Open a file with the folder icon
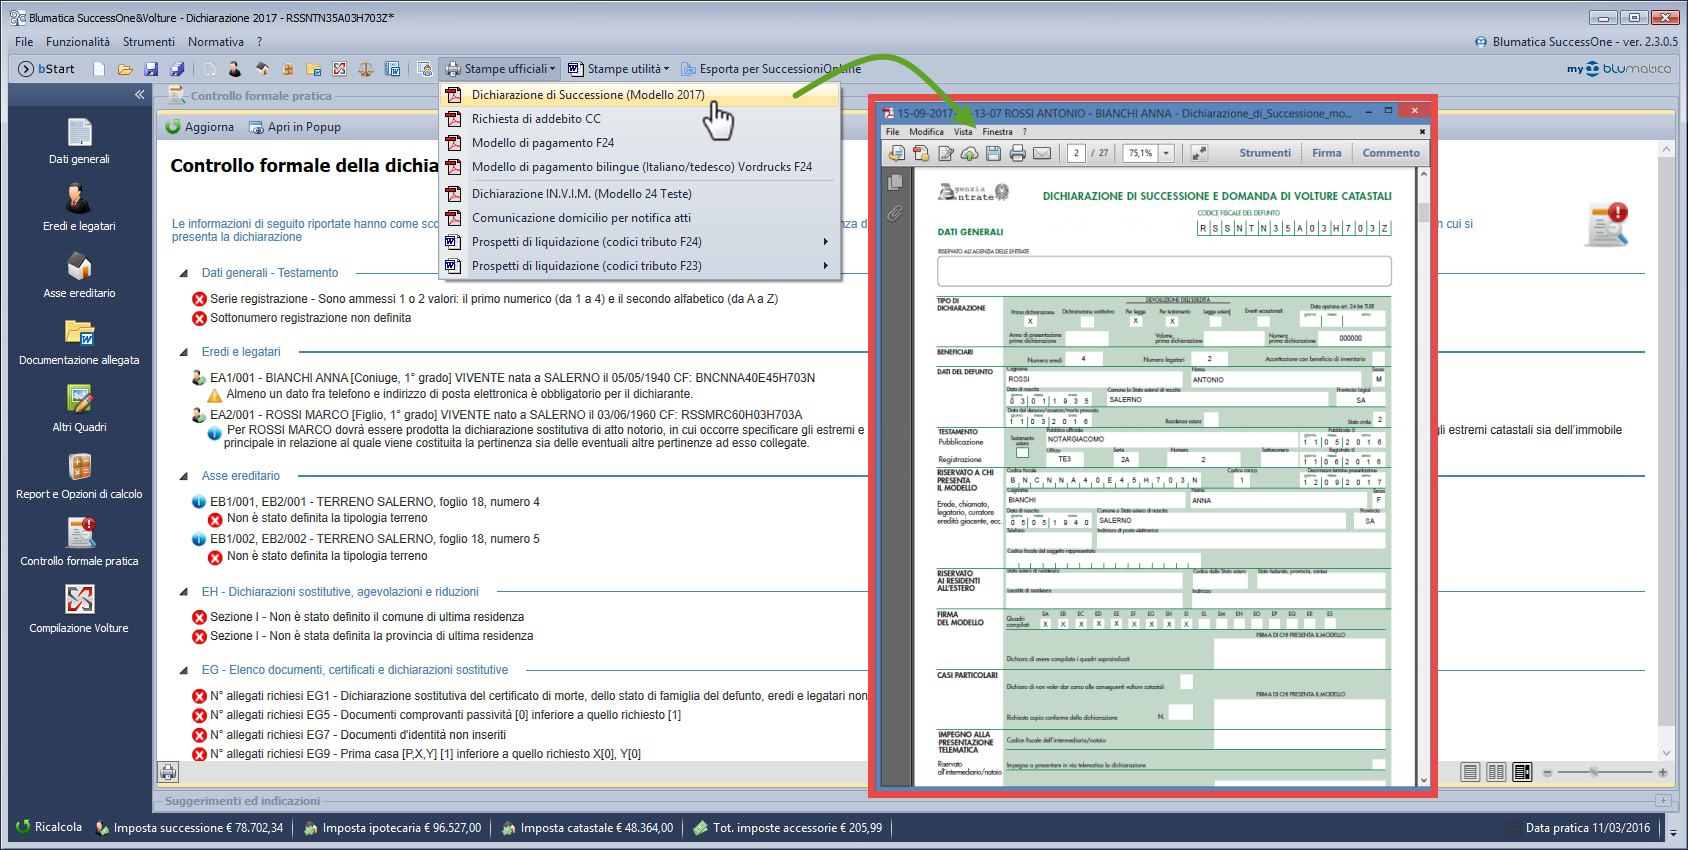This screenshot has width=1688, height=850. click(x=125, y=69)
